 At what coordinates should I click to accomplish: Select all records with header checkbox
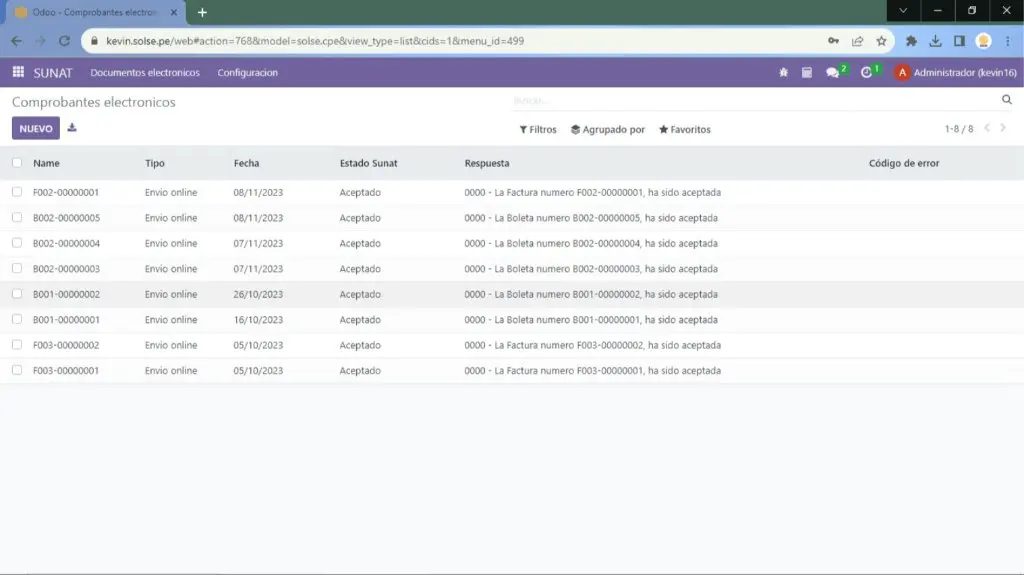tap(17, 163)
